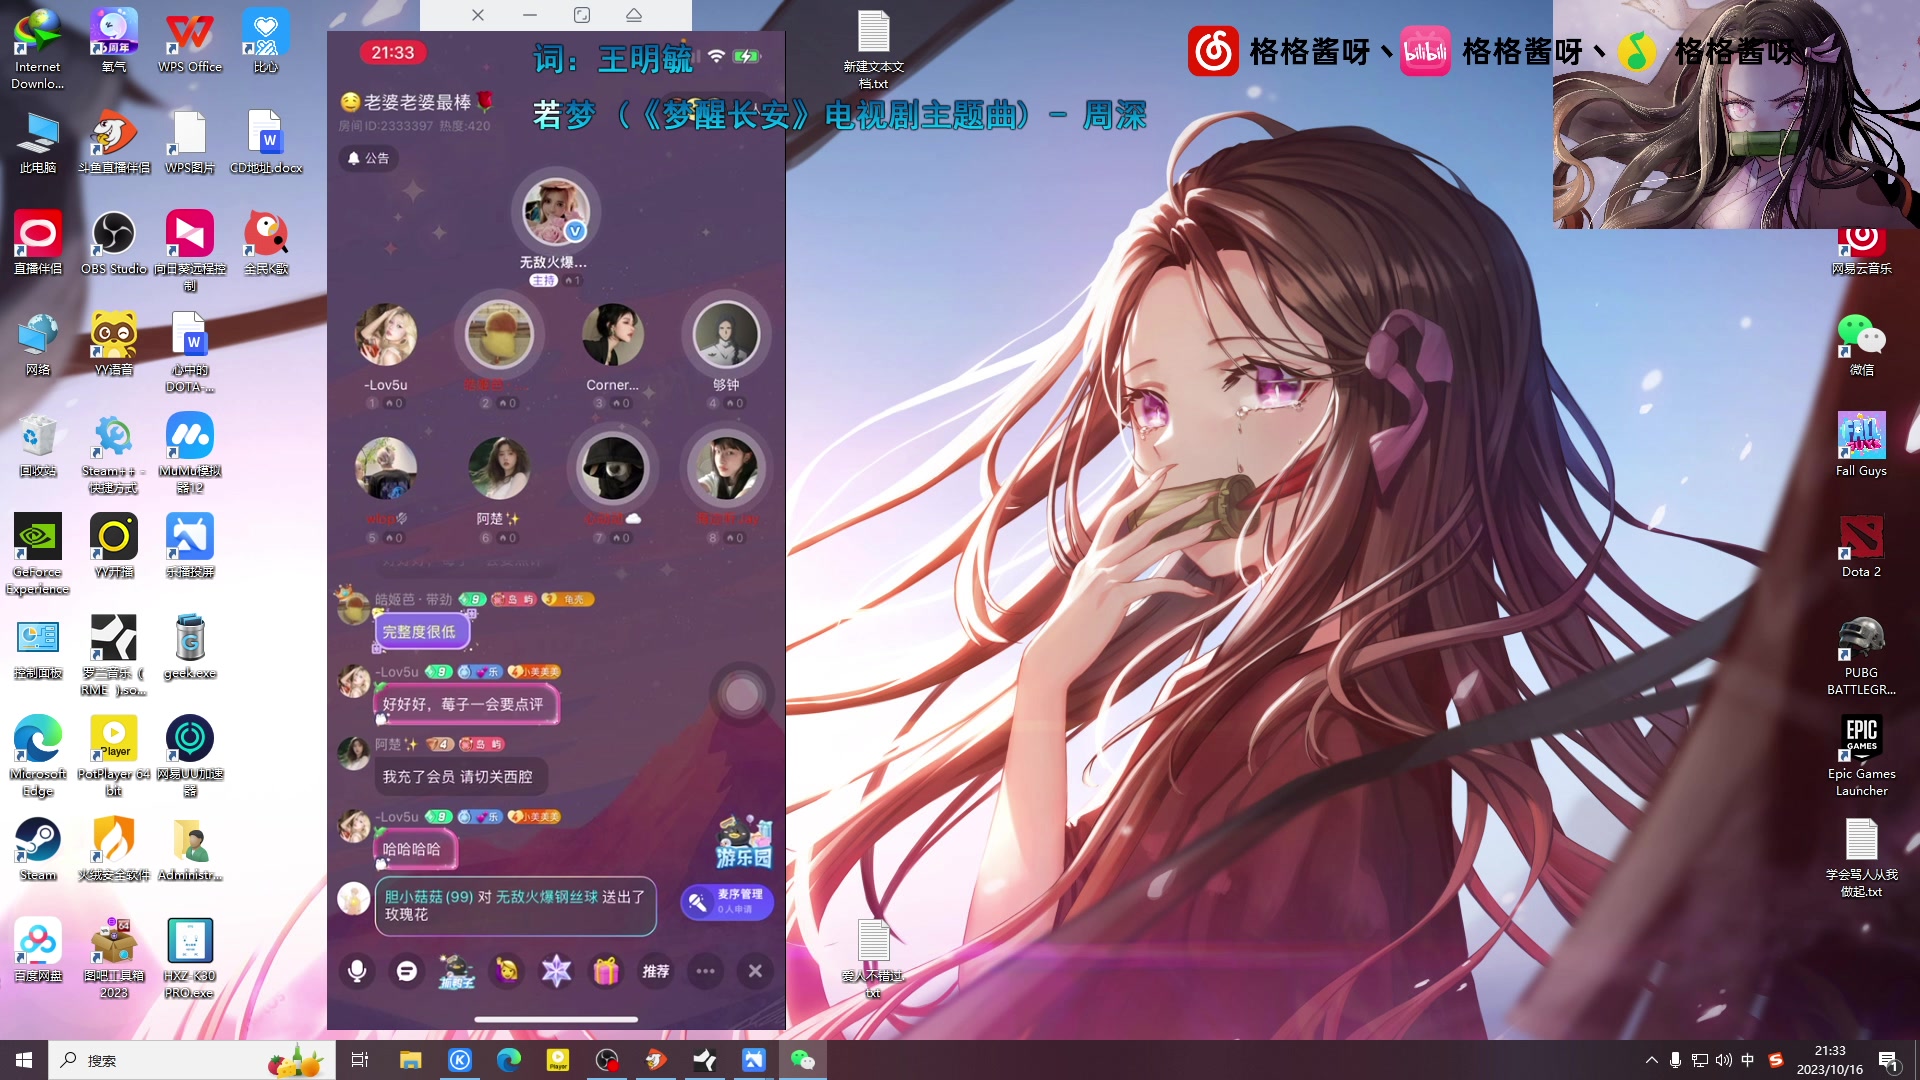The image size is (1920, 1080).
Task: Open 网易UU加速器 desktop icon
Action: (x=190, y=756)
